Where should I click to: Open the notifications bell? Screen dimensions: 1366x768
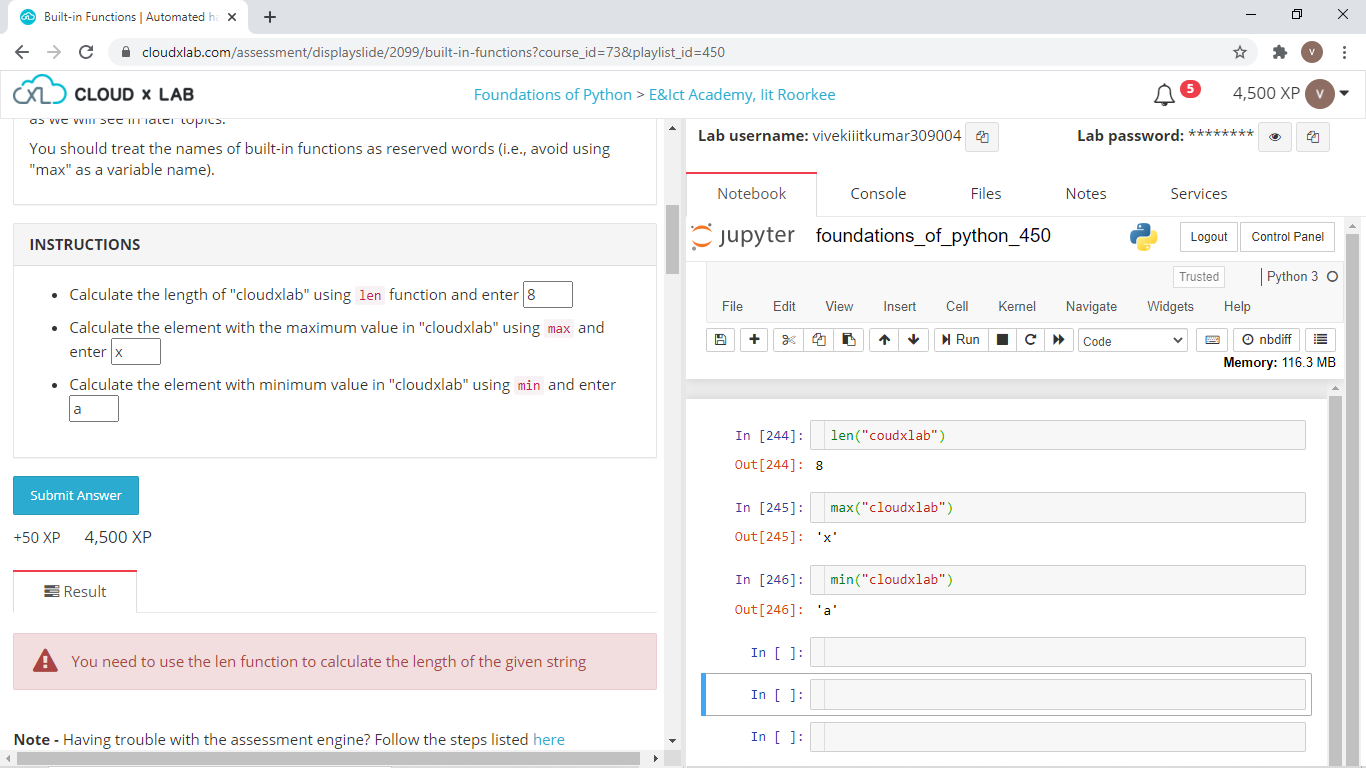coord(1164,95)
